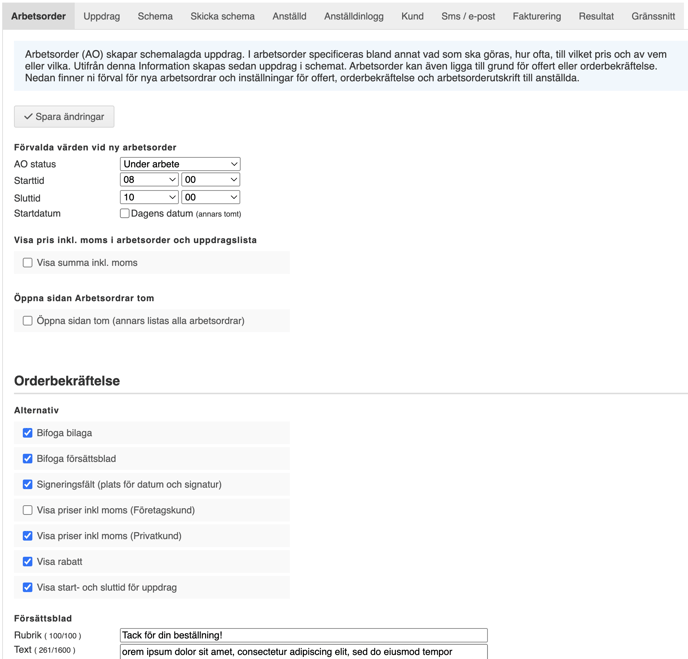This screenshot has width=688, height=659.
Task: Open the Starttid hour dropdown
Action: tap(149, 180)
